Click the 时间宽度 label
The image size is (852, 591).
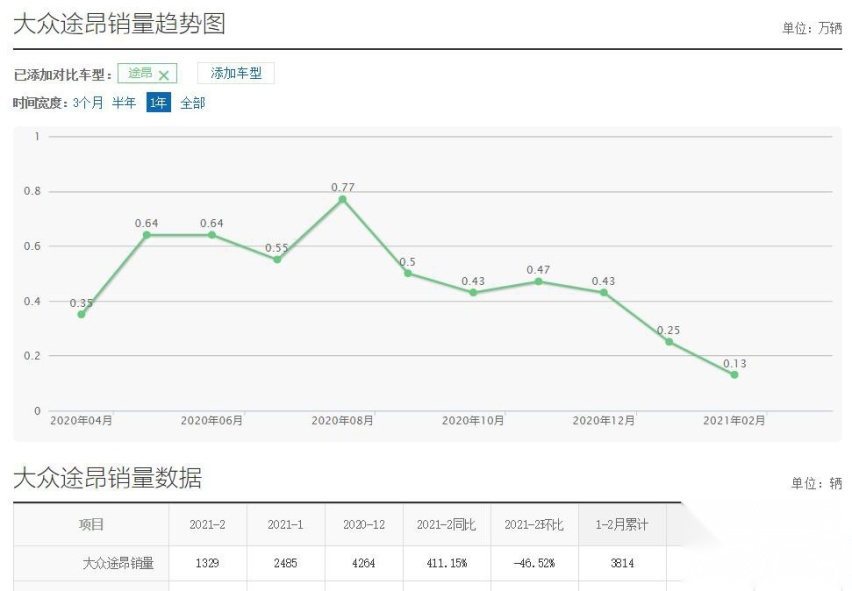click(41, 103)
